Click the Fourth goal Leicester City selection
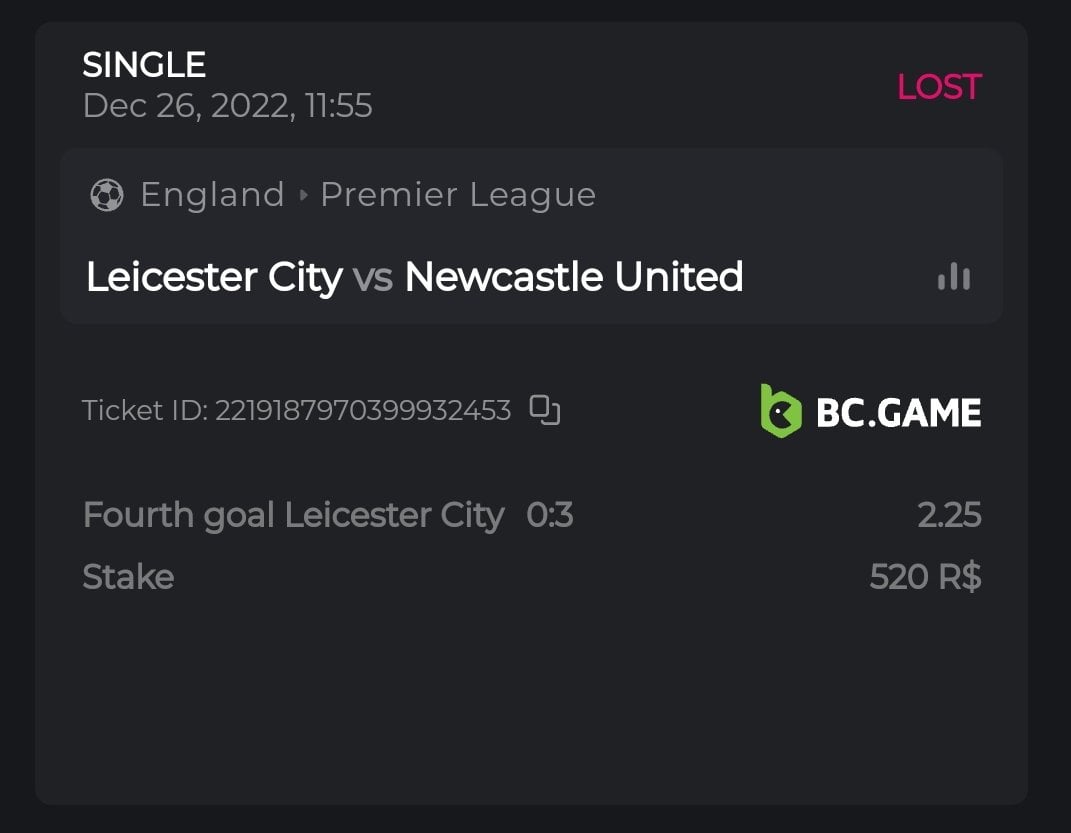Image resolution: width=1071 pixels, height=833 pixels. coord(293,515)
